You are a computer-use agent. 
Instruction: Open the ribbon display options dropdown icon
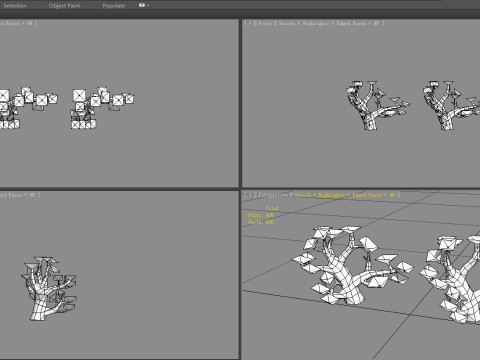[x=143, y=5]
